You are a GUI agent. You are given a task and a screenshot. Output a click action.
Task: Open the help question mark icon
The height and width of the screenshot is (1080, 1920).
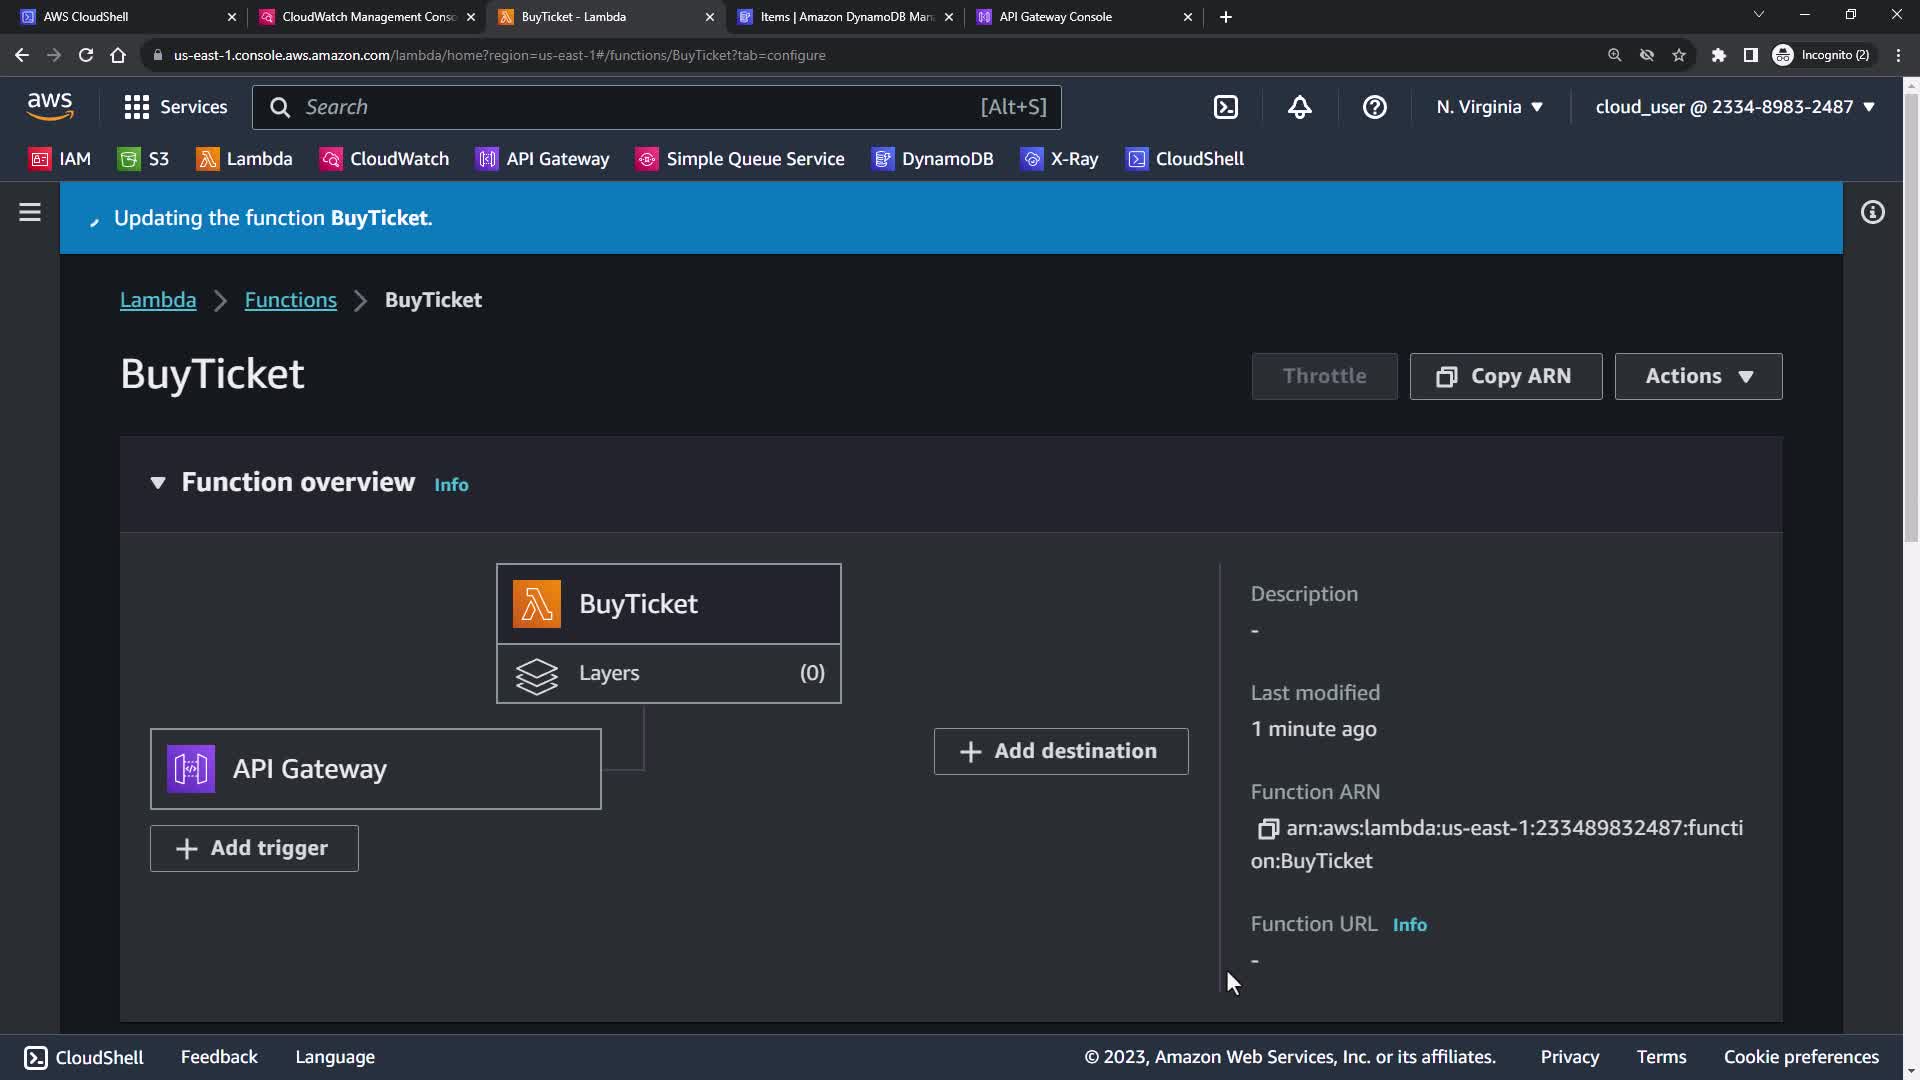[1374, 107]
